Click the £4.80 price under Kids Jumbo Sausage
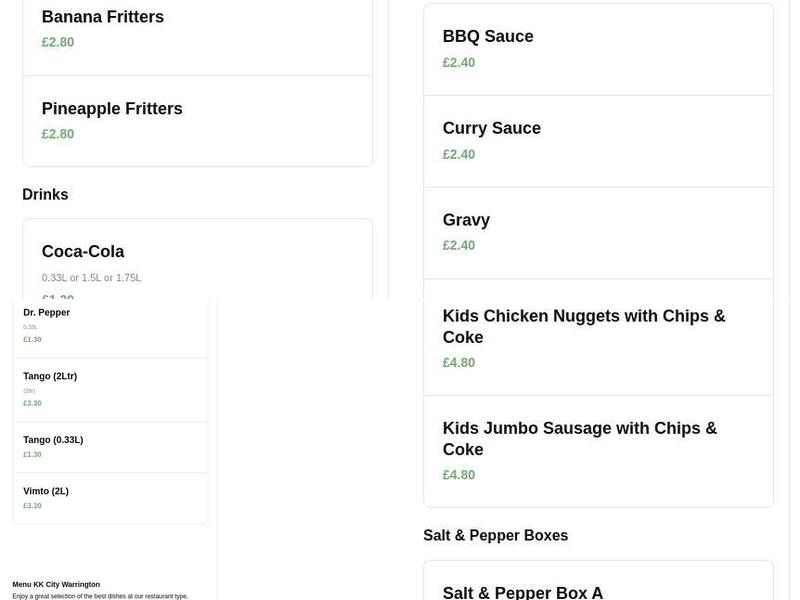Viewport: 800px width, 600px height. [x=459, y=474]
